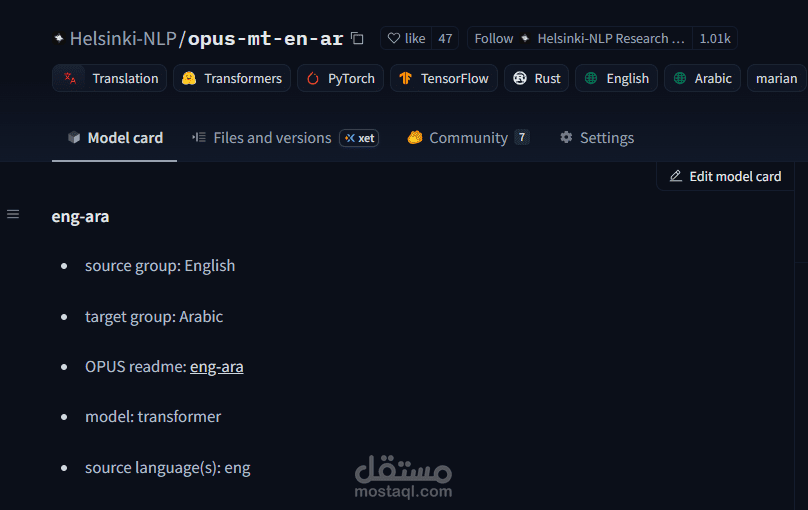Click the avatar next to Follow
The image size is (808, 510).
point(525,38)
